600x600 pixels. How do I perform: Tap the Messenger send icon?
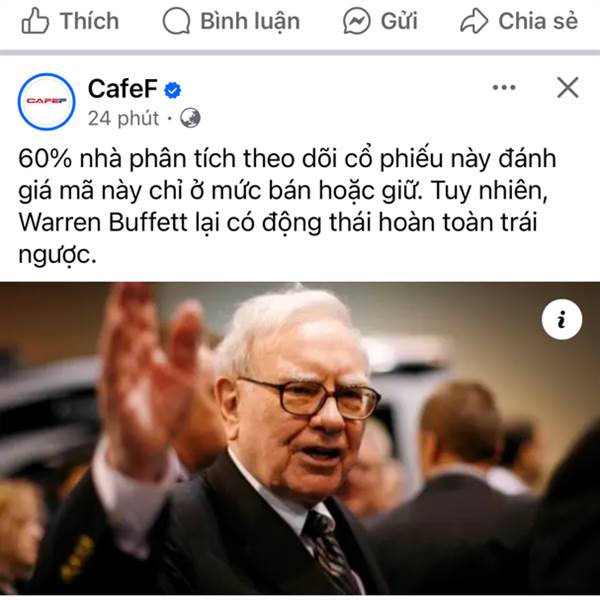[x=357, y=21]
